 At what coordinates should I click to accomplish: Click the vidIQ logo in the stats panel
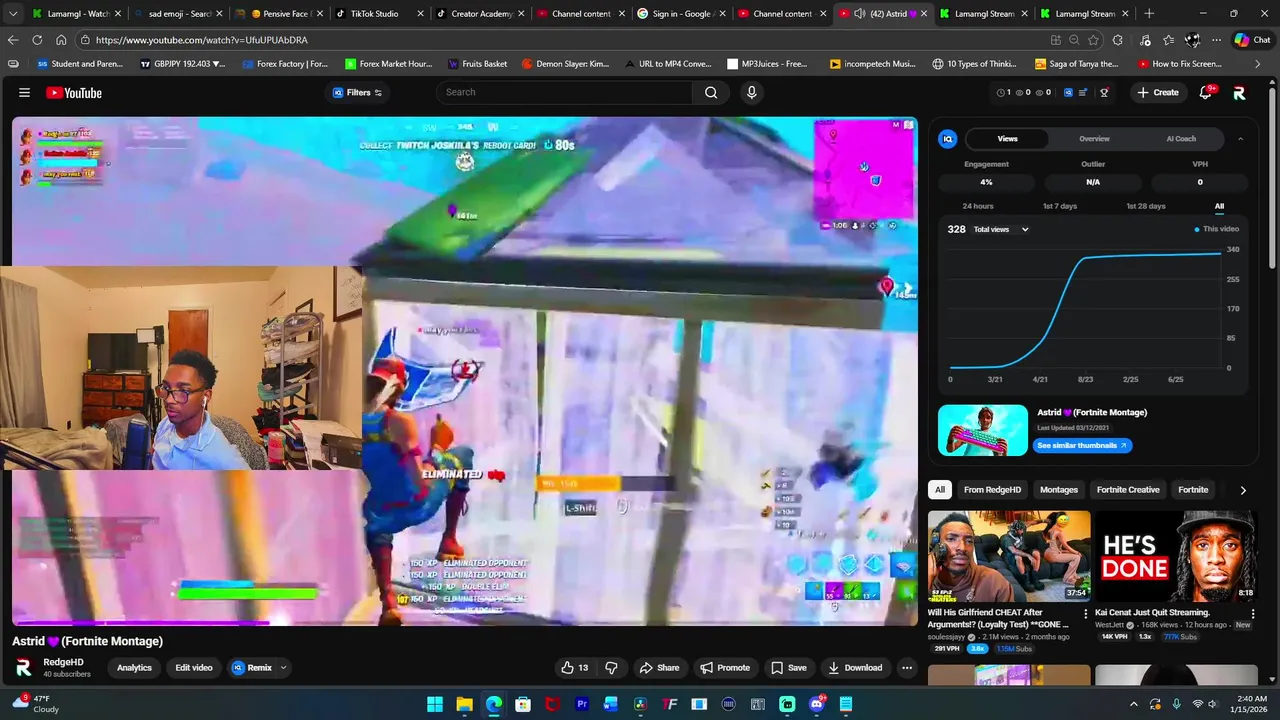click(x=948, y=139)
